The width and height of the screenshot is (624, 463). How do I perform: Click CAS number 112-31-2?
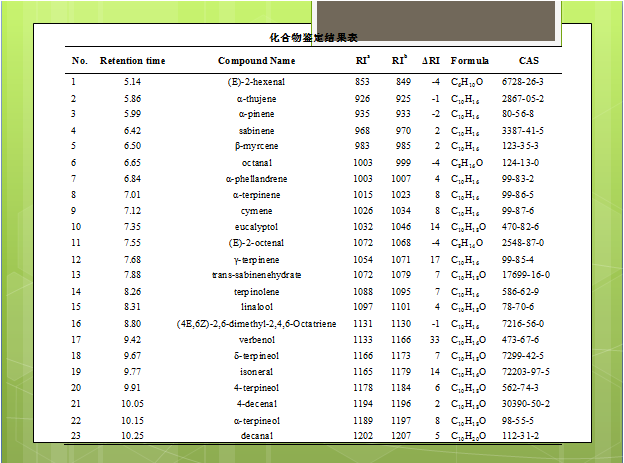(x=522, y=436)
